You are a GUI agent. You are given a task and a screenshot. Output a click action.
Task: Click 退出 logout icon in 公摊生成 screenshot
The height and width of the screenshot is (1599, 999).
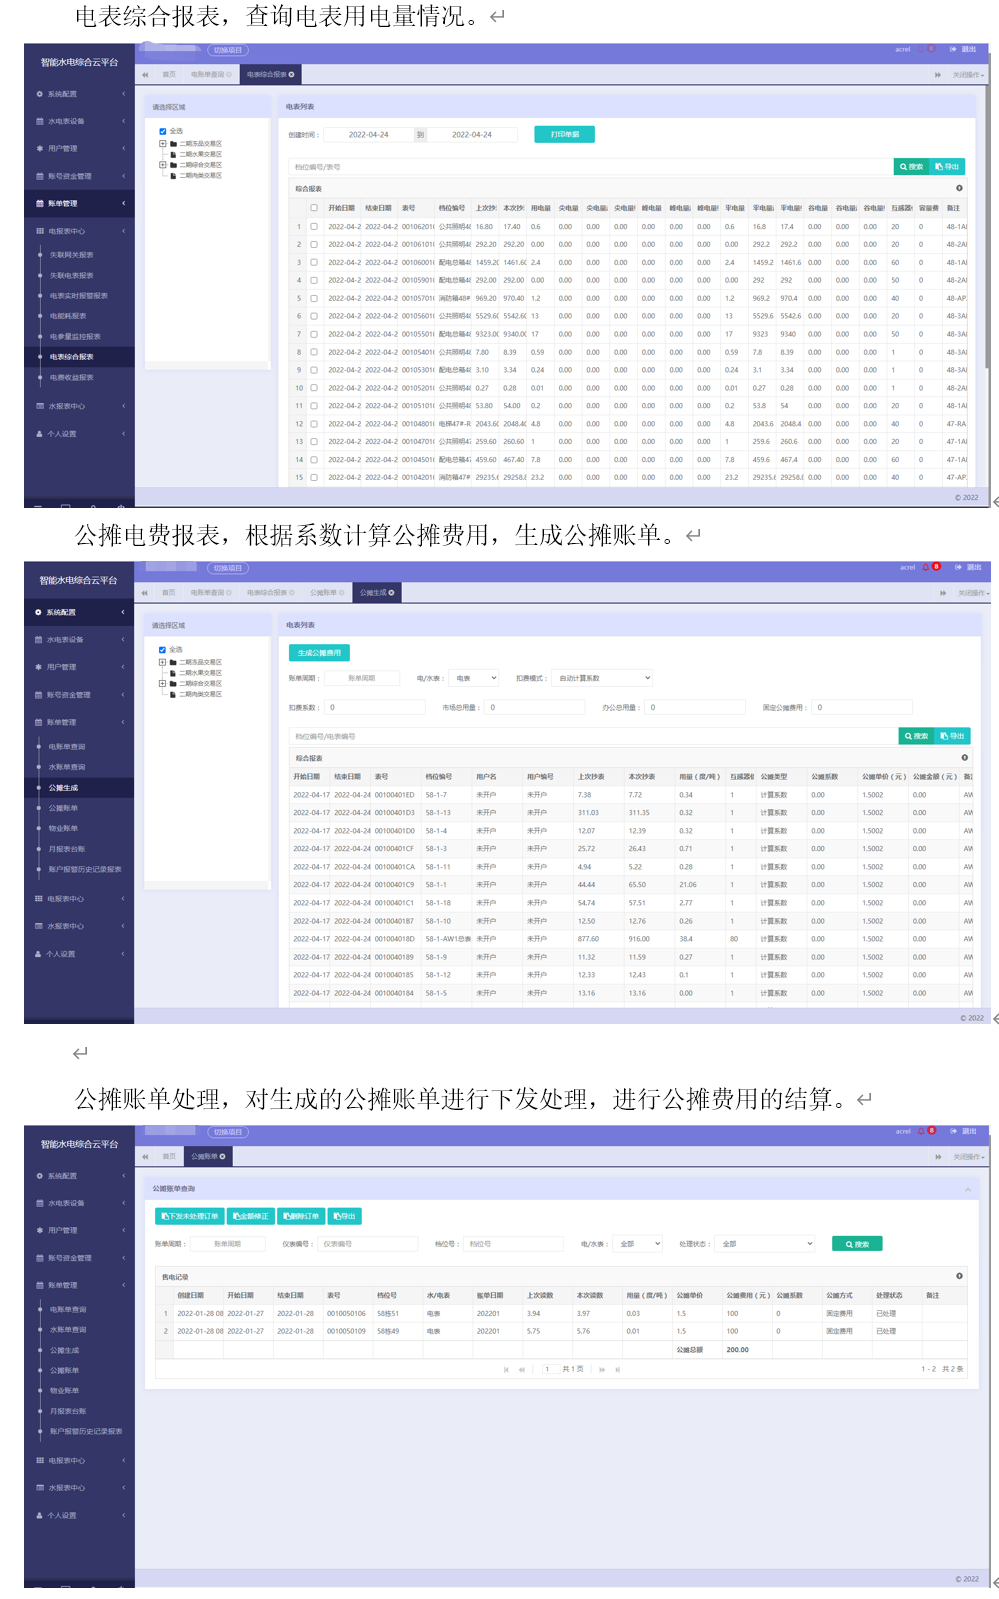pos(958,567)
